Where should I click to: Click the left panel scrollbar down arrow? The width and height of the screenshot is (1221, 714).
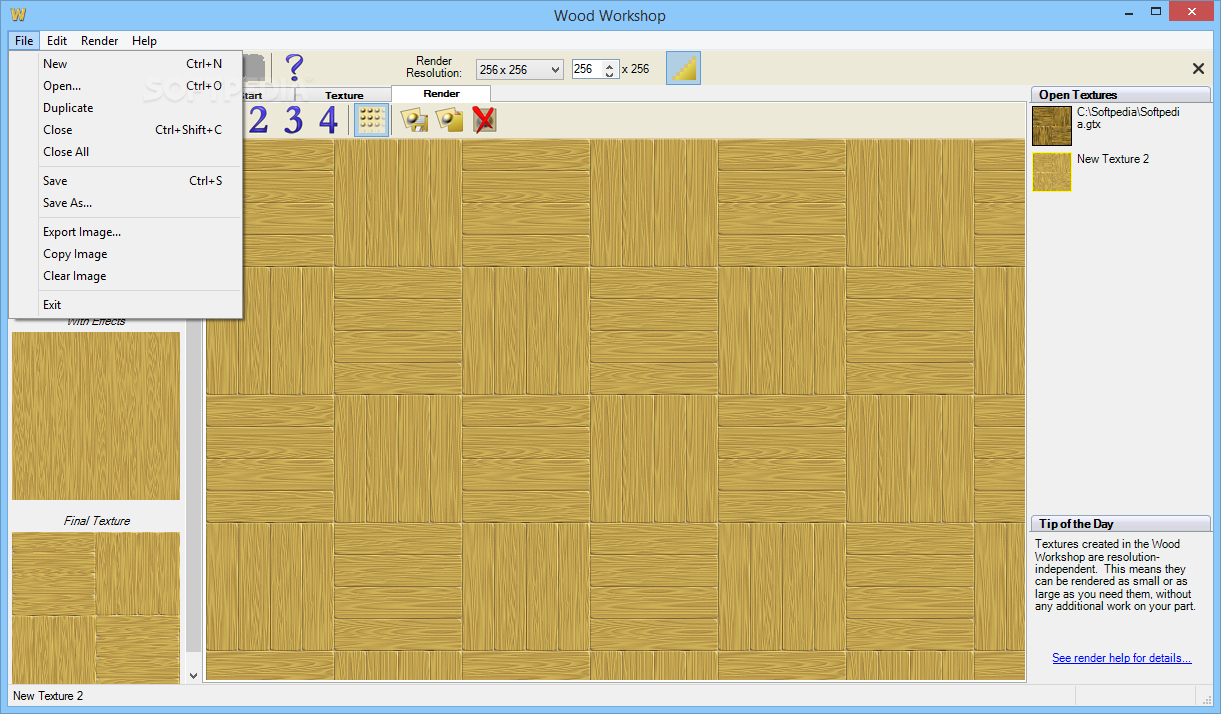point(194,676)
